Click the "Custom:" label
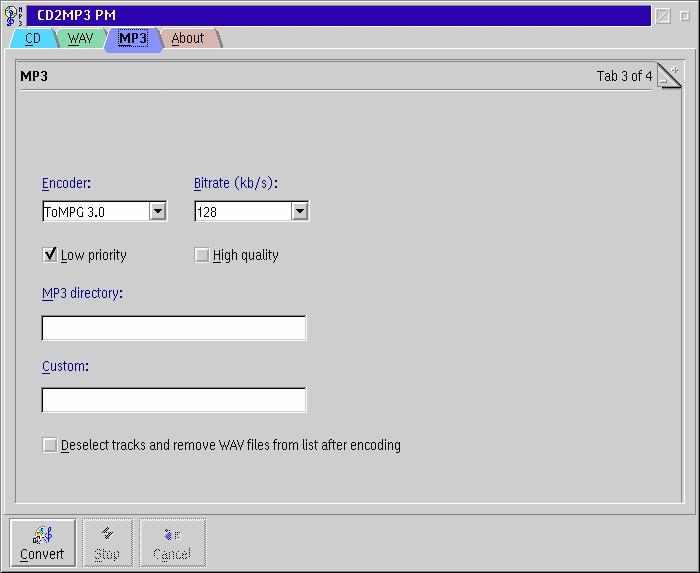The image size is (700, 573). point(65,366)
